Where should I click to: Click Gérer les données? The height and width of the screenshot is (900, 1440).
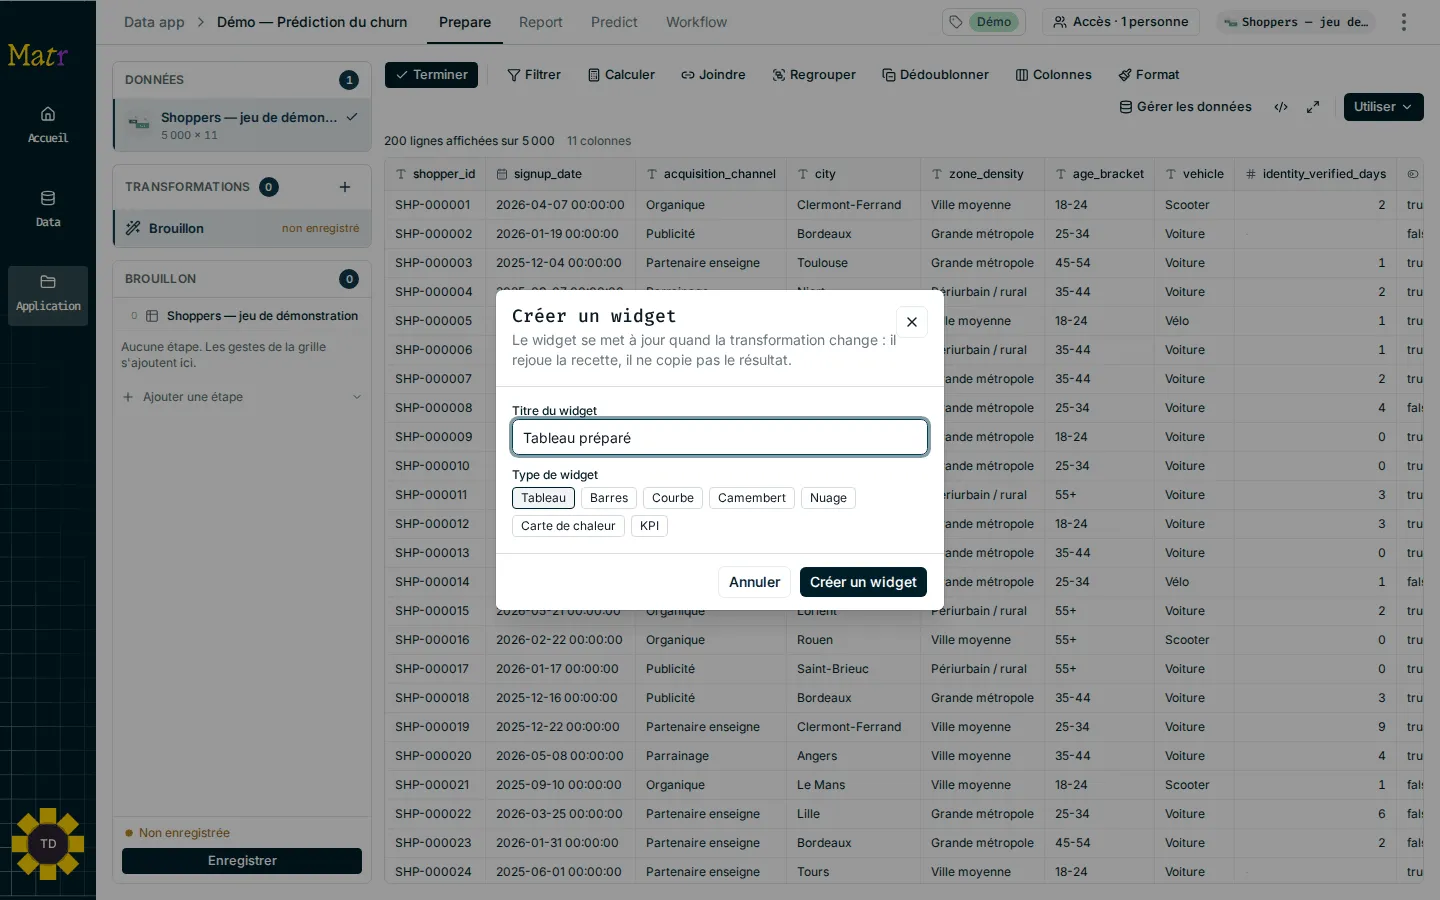point(1185,107)
